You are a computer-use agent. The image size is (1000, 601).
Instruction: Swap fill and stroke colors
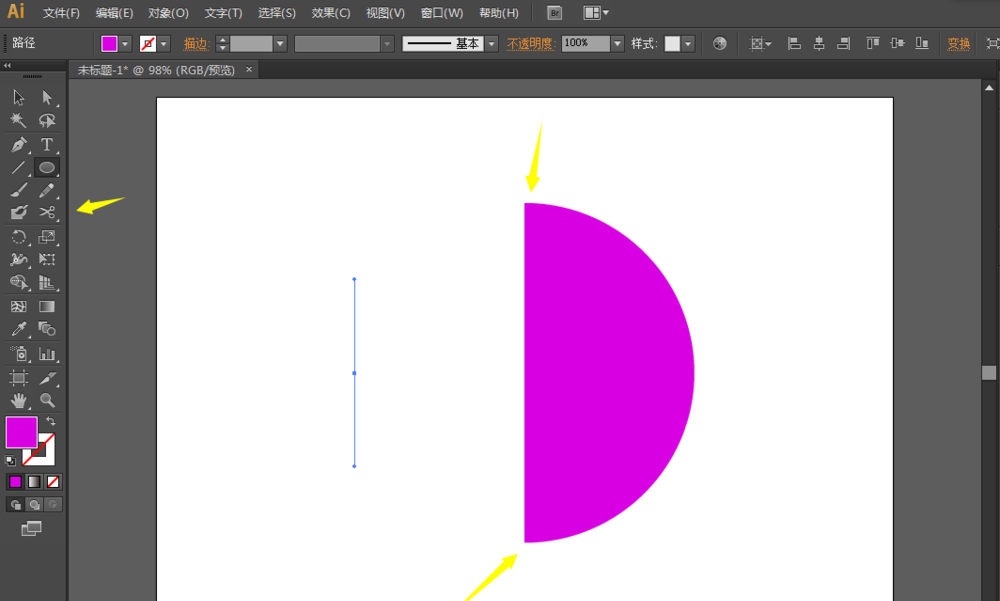[51, 422]
